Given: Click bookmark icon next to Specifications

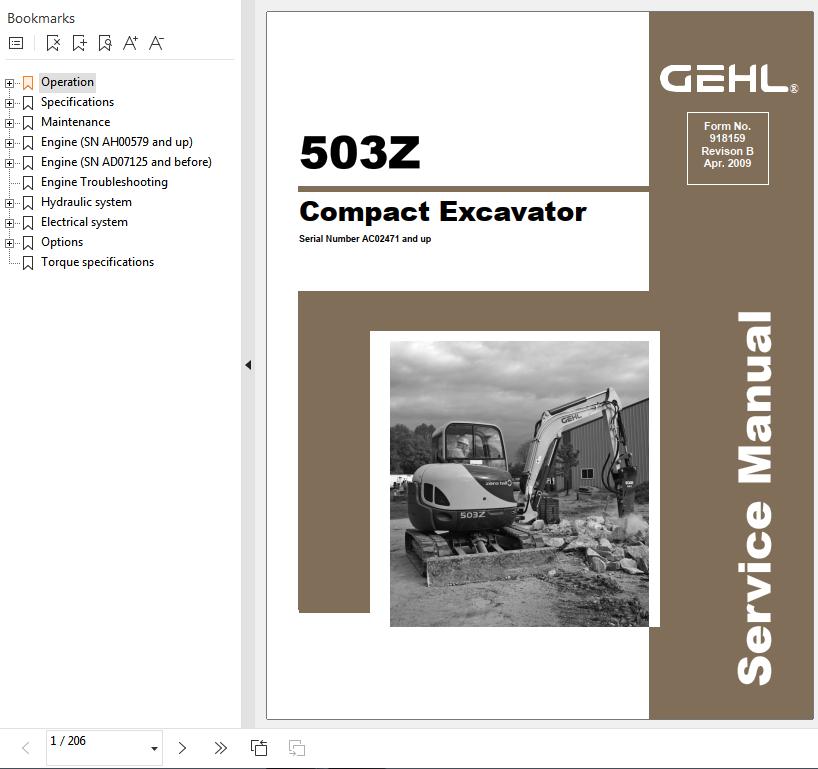Looking at the screenshot, I should (x=28, y=103).
